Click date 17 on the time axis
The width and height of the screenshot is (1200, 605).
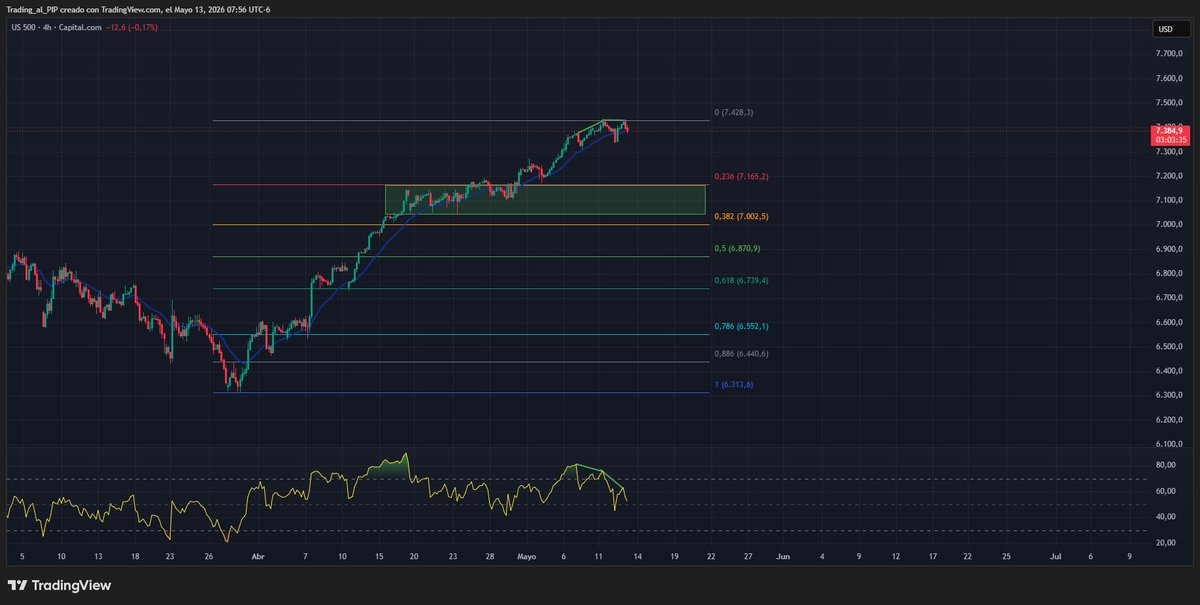tap(932, 555)
